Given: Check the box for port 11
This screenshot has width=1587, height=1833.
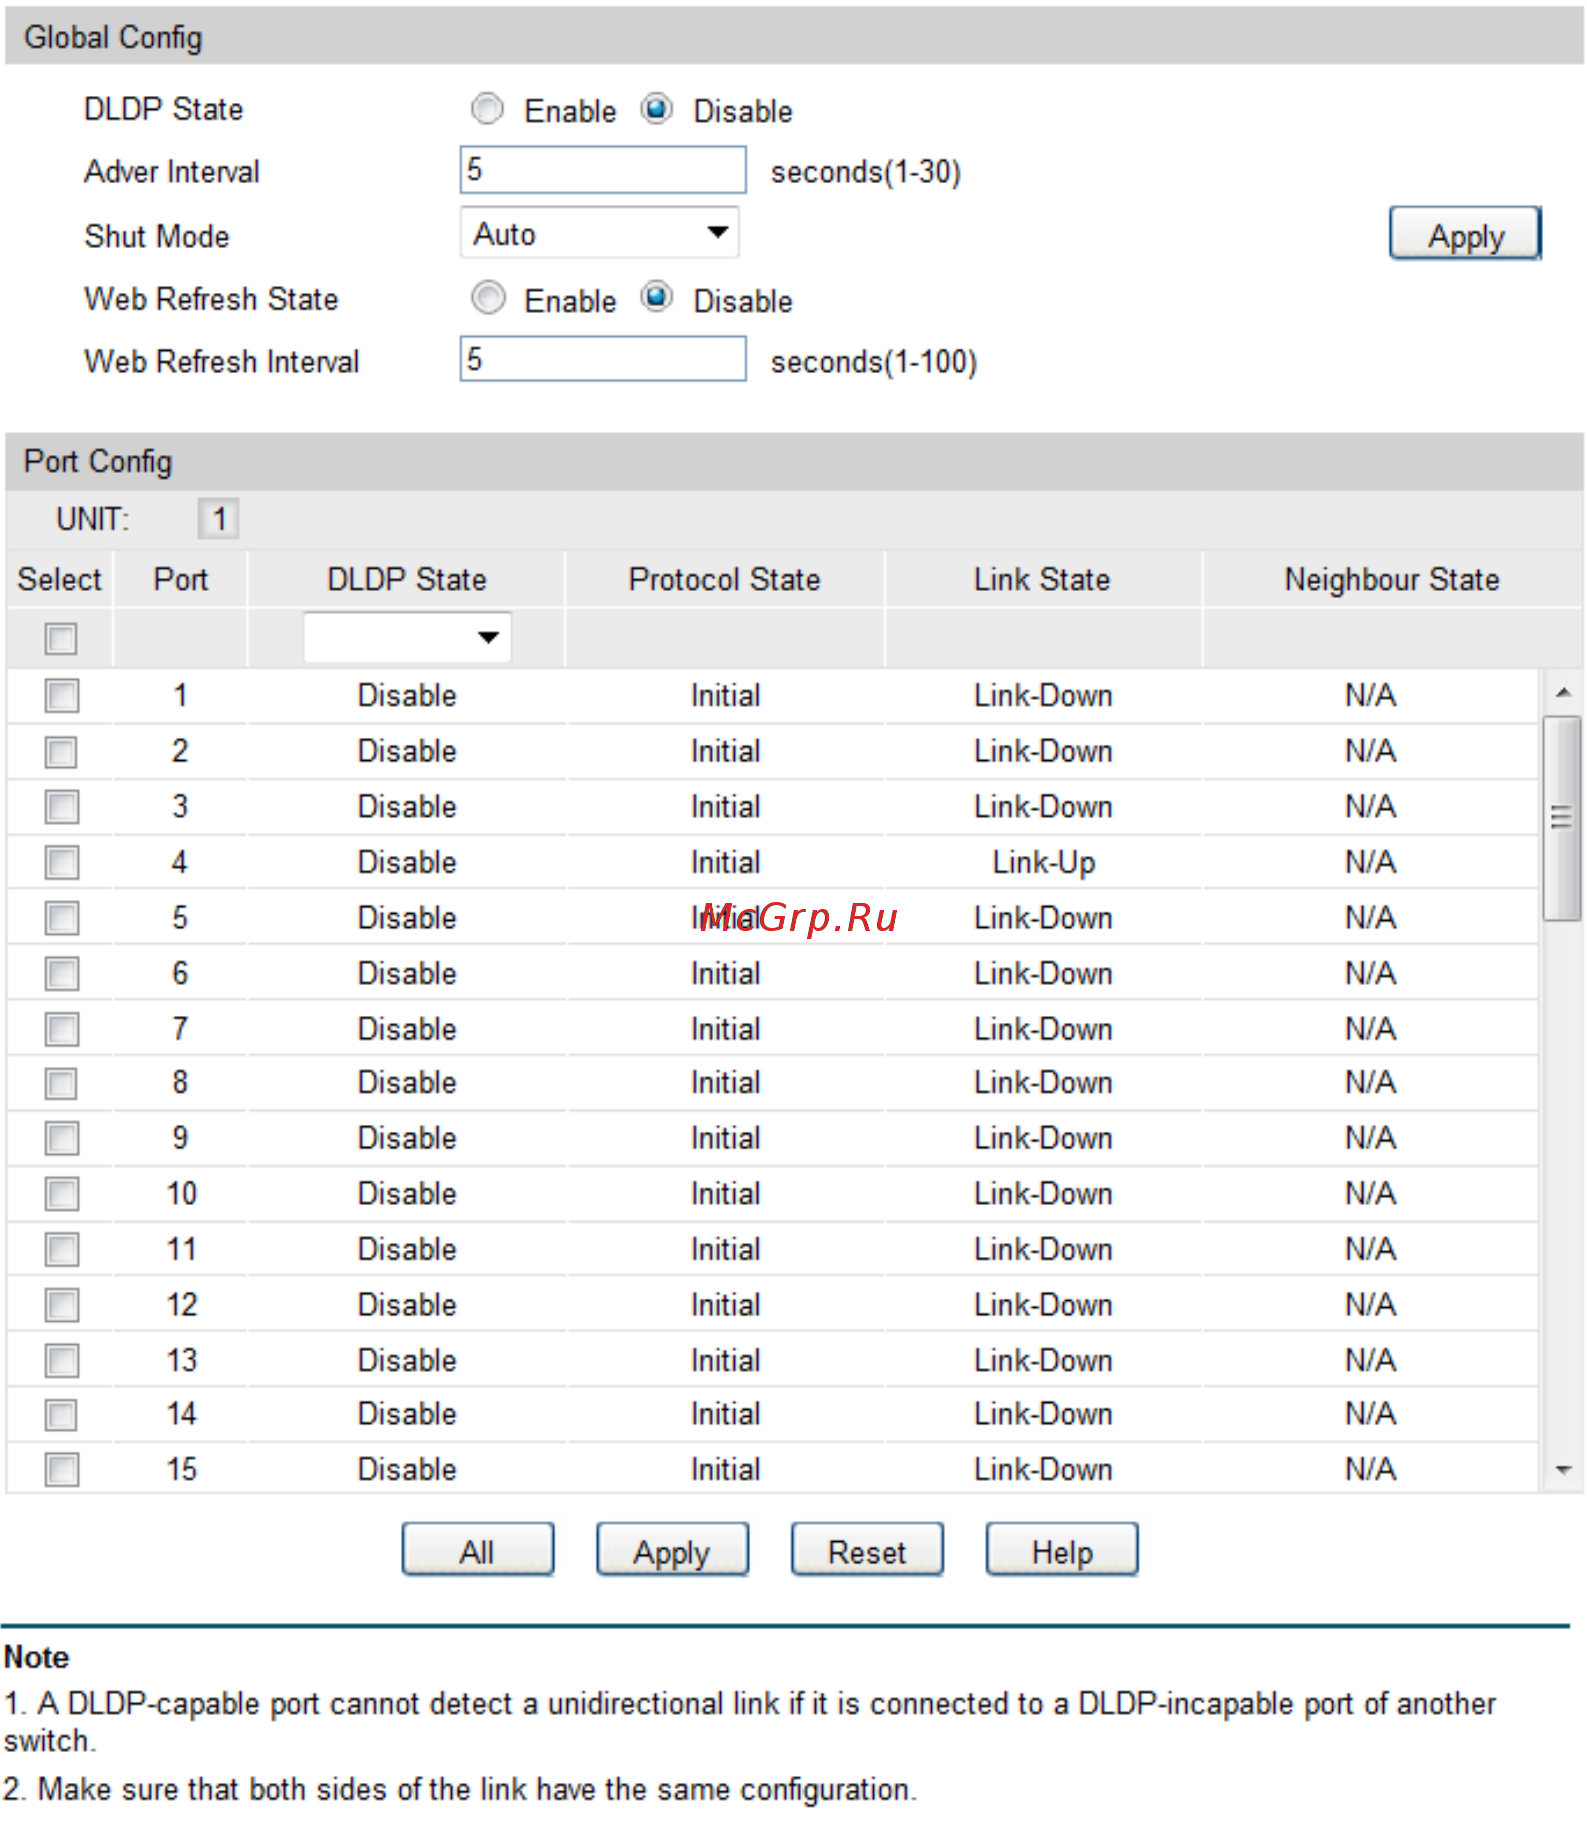Looking at the screenshot, I should tap(61, 1249).
